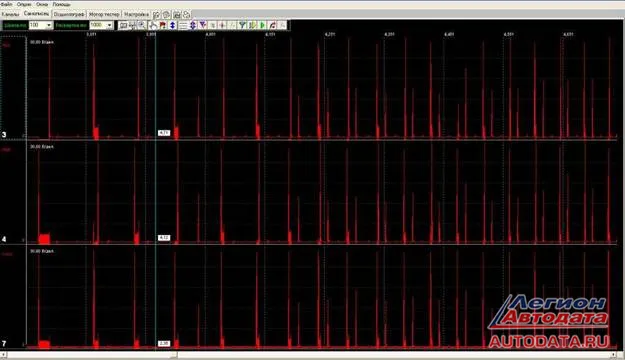Click the second icon right of Настройка tab
625x360 pixels.
point(166,15)
